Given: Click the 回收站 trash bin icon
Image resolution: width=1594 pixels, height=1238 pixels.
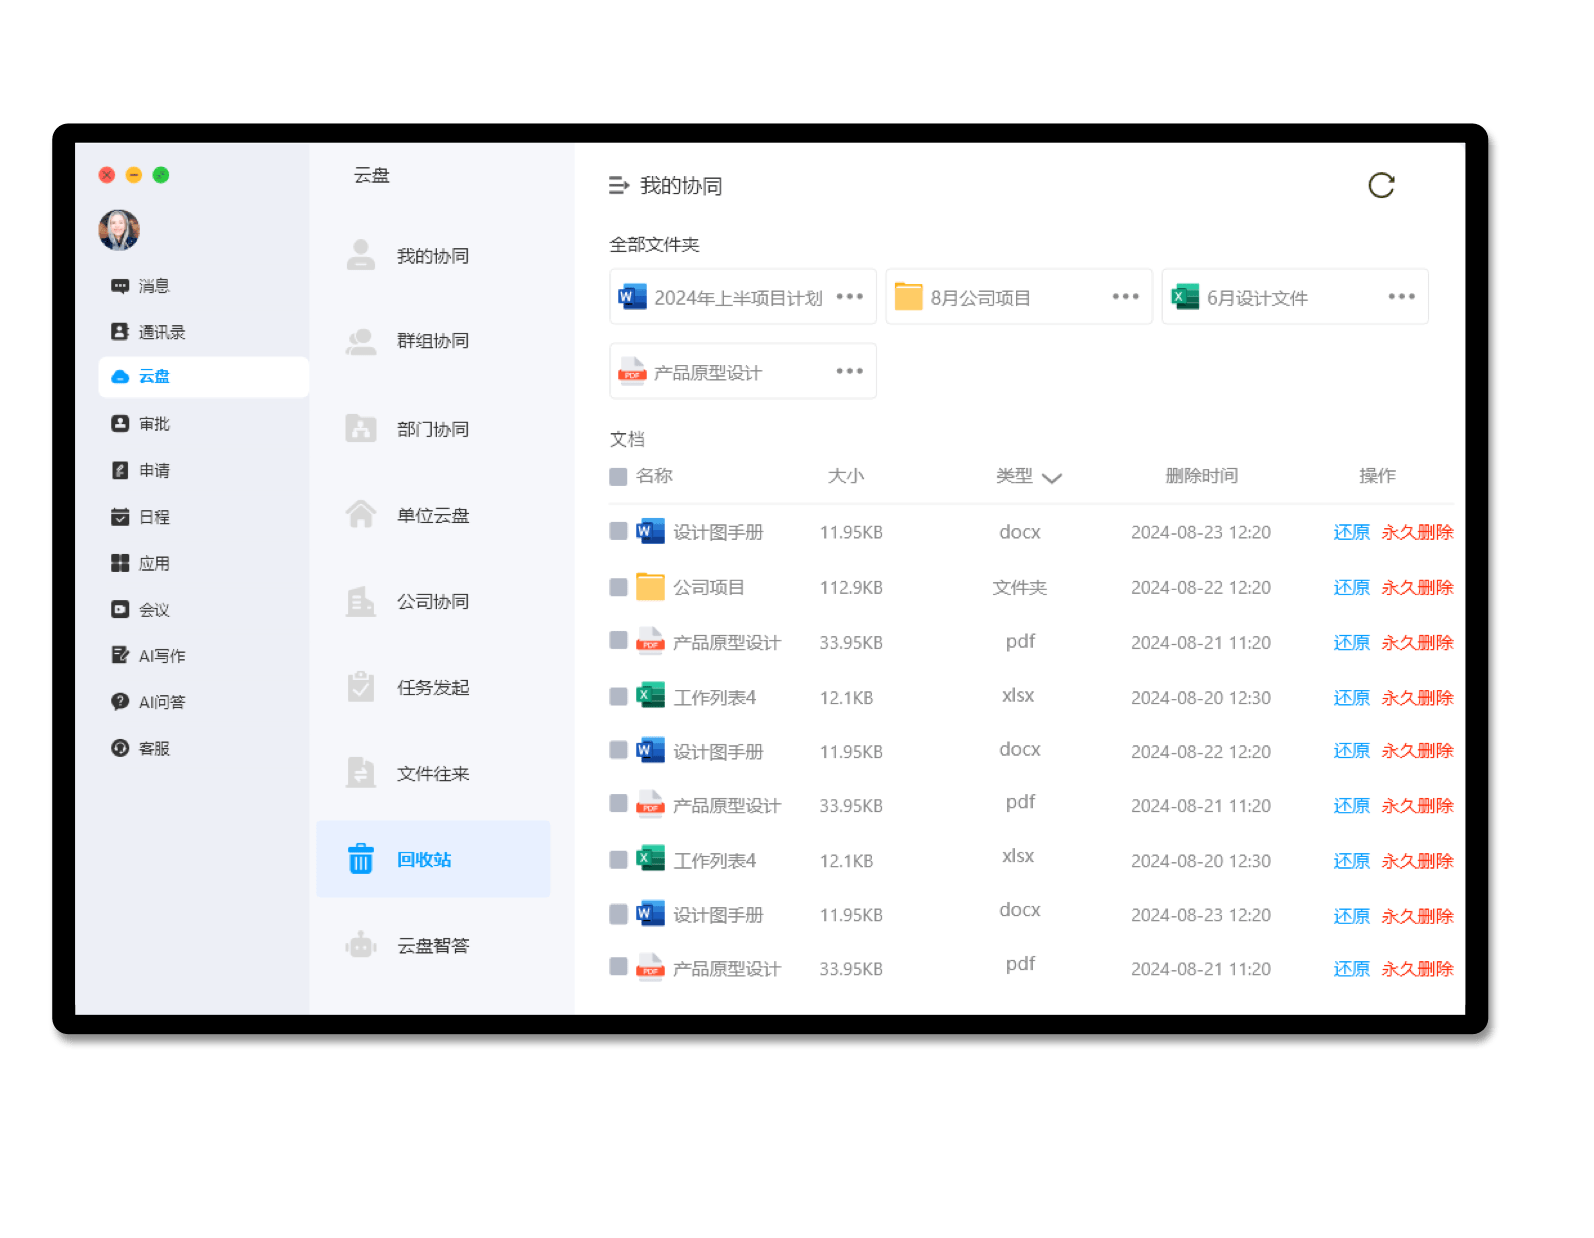Looking at the screenshot, I should coord(361,859).
